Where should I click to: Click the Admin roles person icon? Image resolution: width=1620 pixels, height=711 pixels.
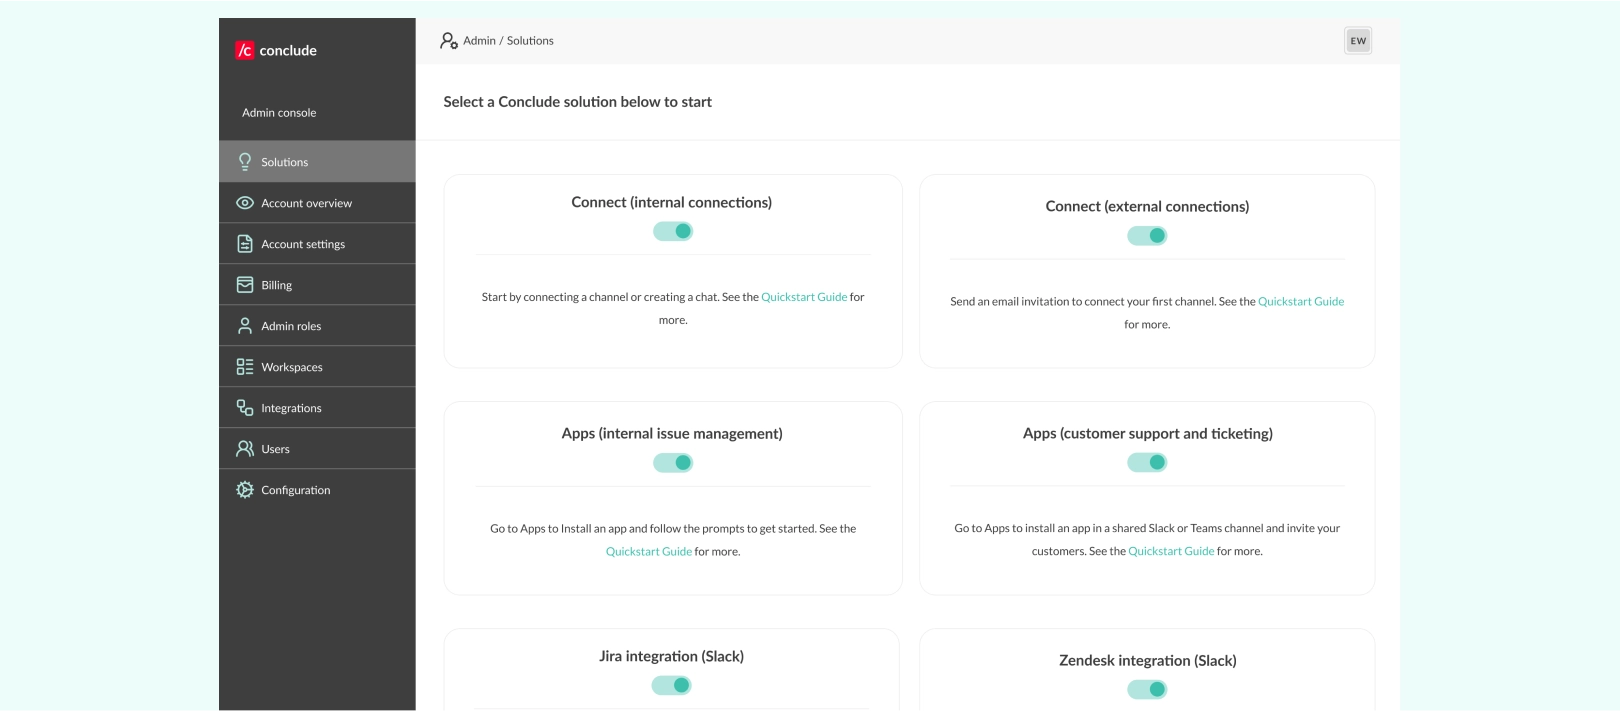[x=245, y=326]
